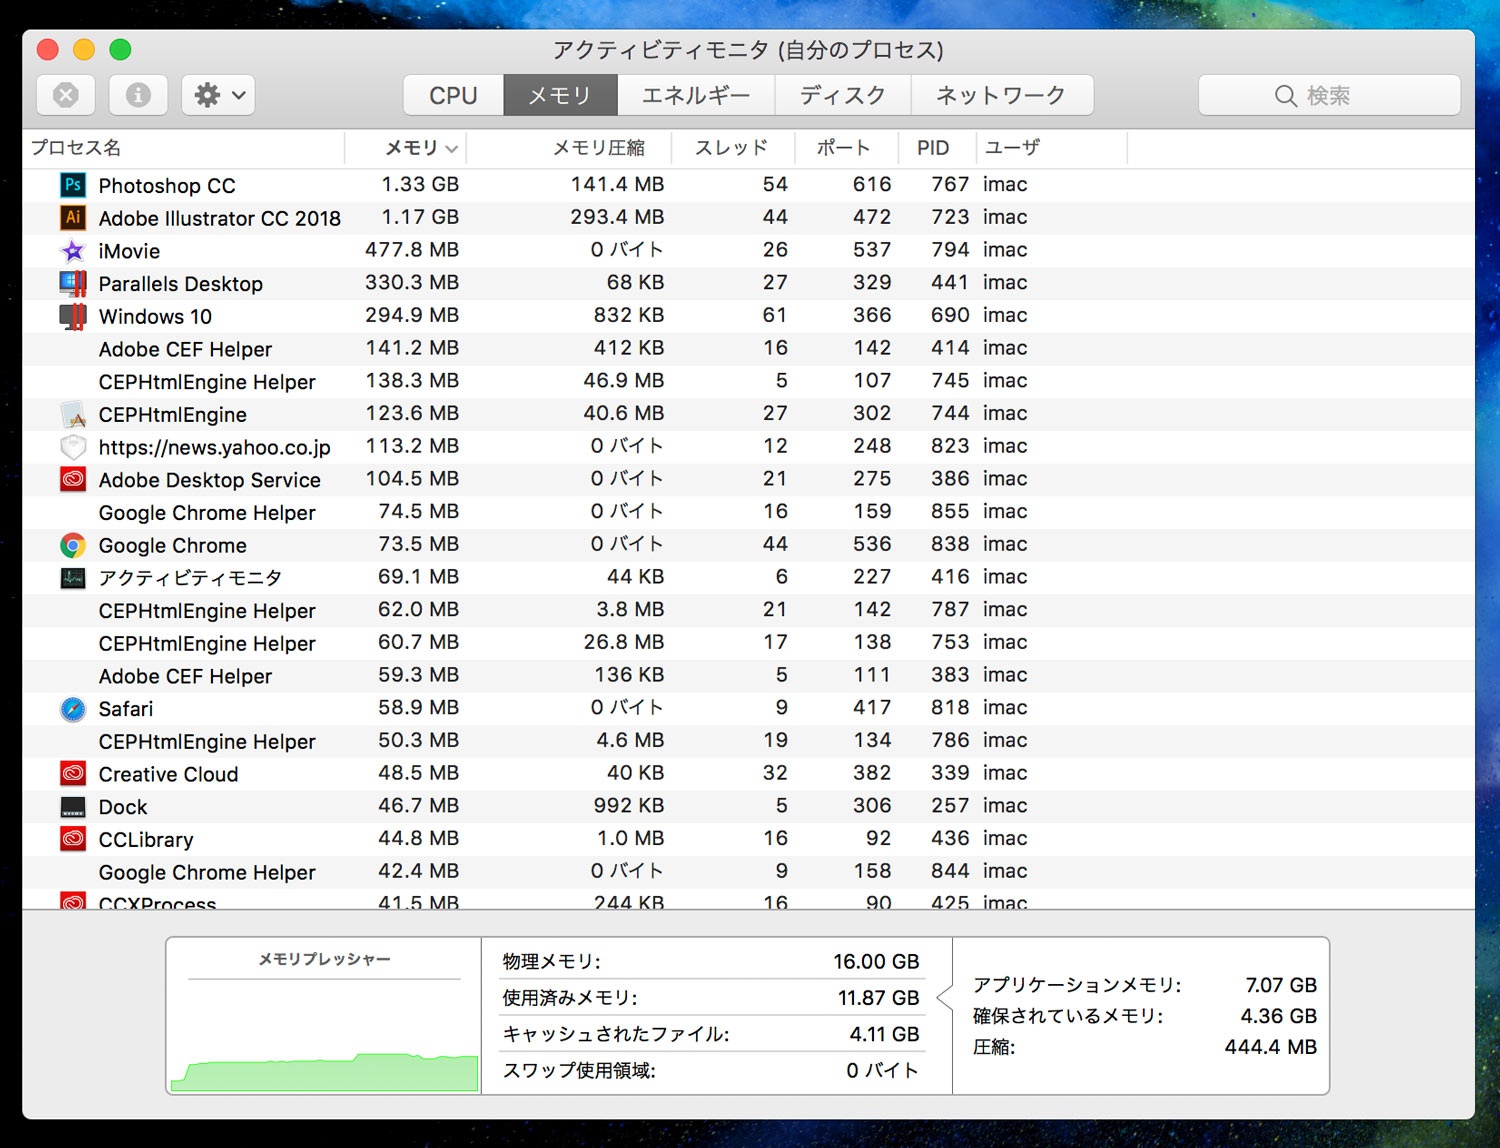This screenshot has width=1500, height=1148.
Task: Sort by PID column header
Action: click(937, 148)
